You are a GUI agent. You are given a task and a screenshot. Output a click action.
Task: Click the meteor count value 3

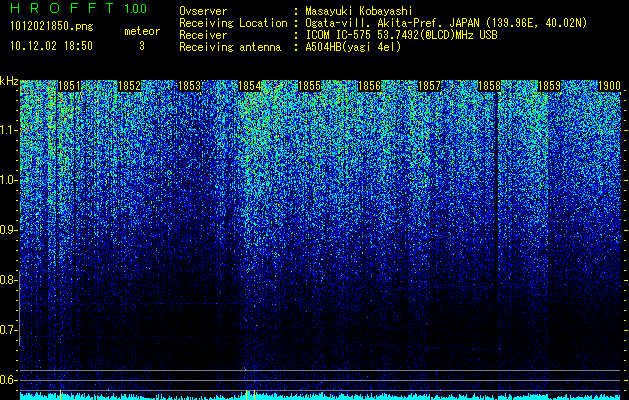click(142, 46)
